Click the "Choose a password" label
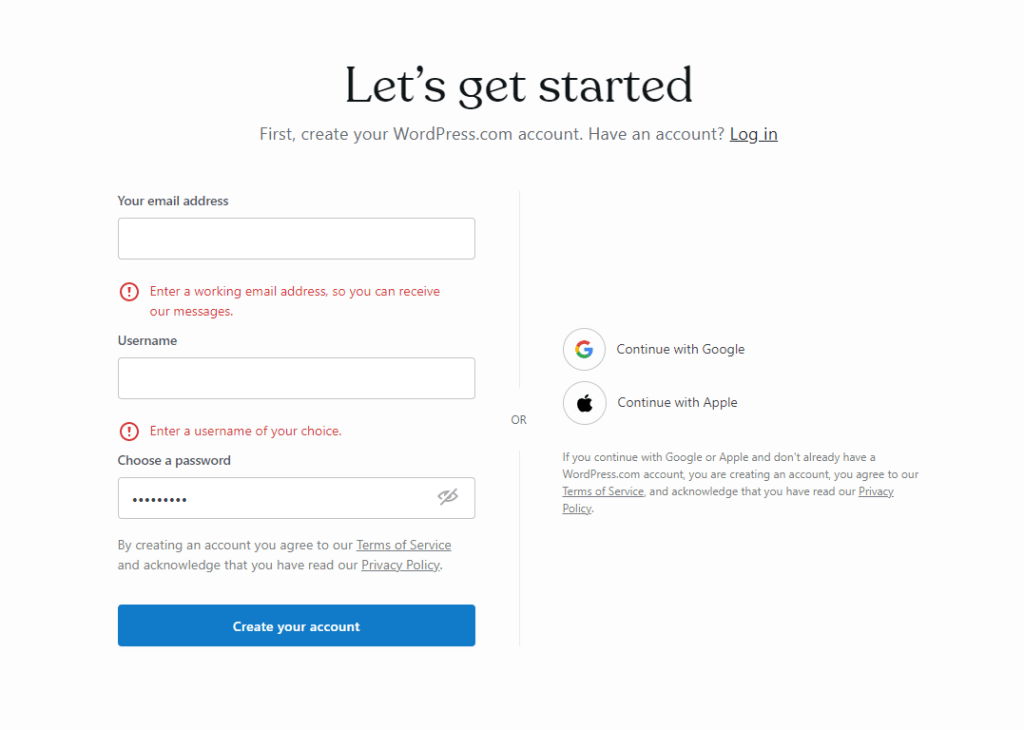The height and width of the screenshot is (730, 1024). [174, 461]
